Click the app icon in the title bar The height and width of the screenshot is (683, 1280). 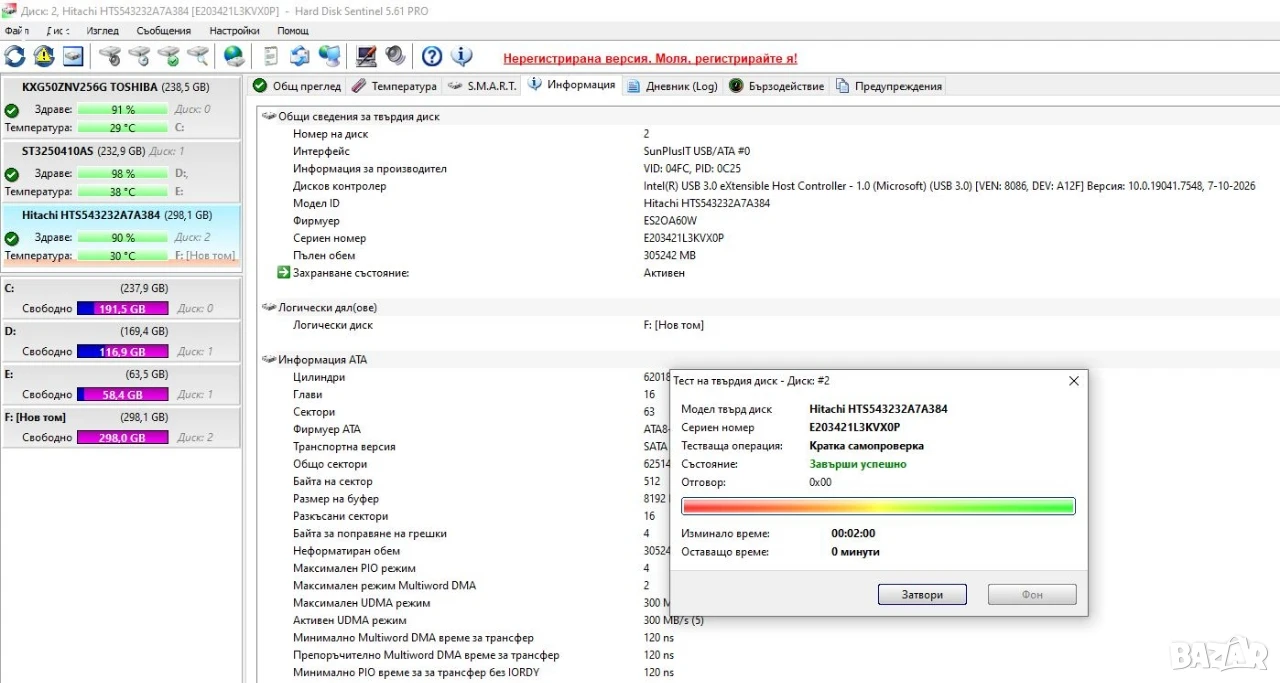click(x=9, y=11)
